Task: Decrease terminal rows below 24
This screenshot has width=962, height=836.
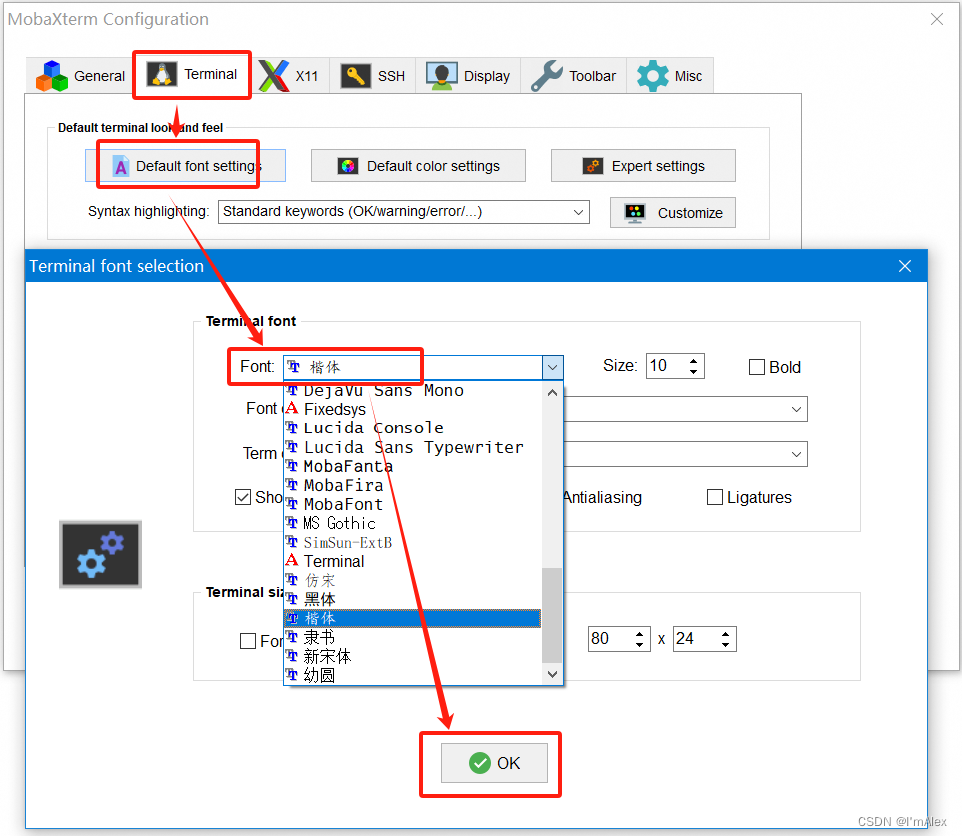Action: tap(726, 645)
